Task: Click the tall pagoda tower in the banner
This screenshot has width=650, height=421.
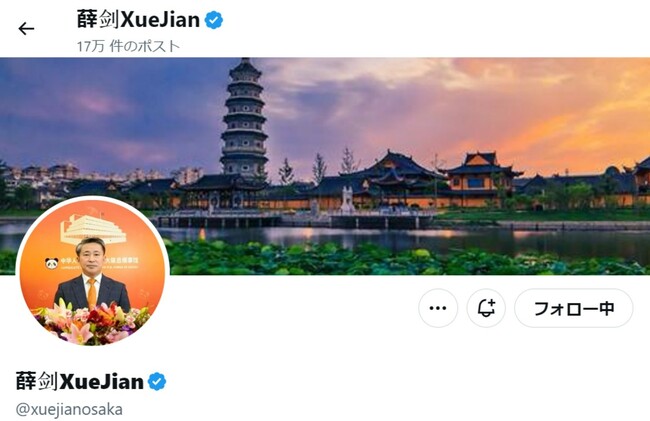Action: click(x=245, y=120)
